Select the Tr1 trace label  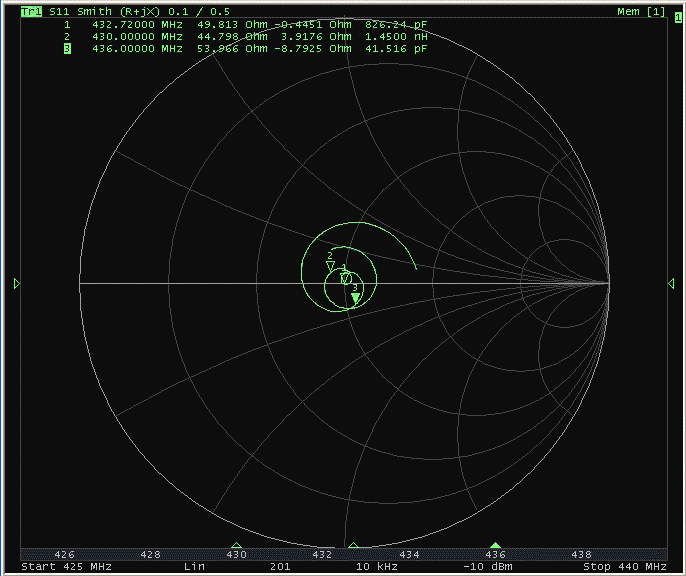[x=31, y=12]
